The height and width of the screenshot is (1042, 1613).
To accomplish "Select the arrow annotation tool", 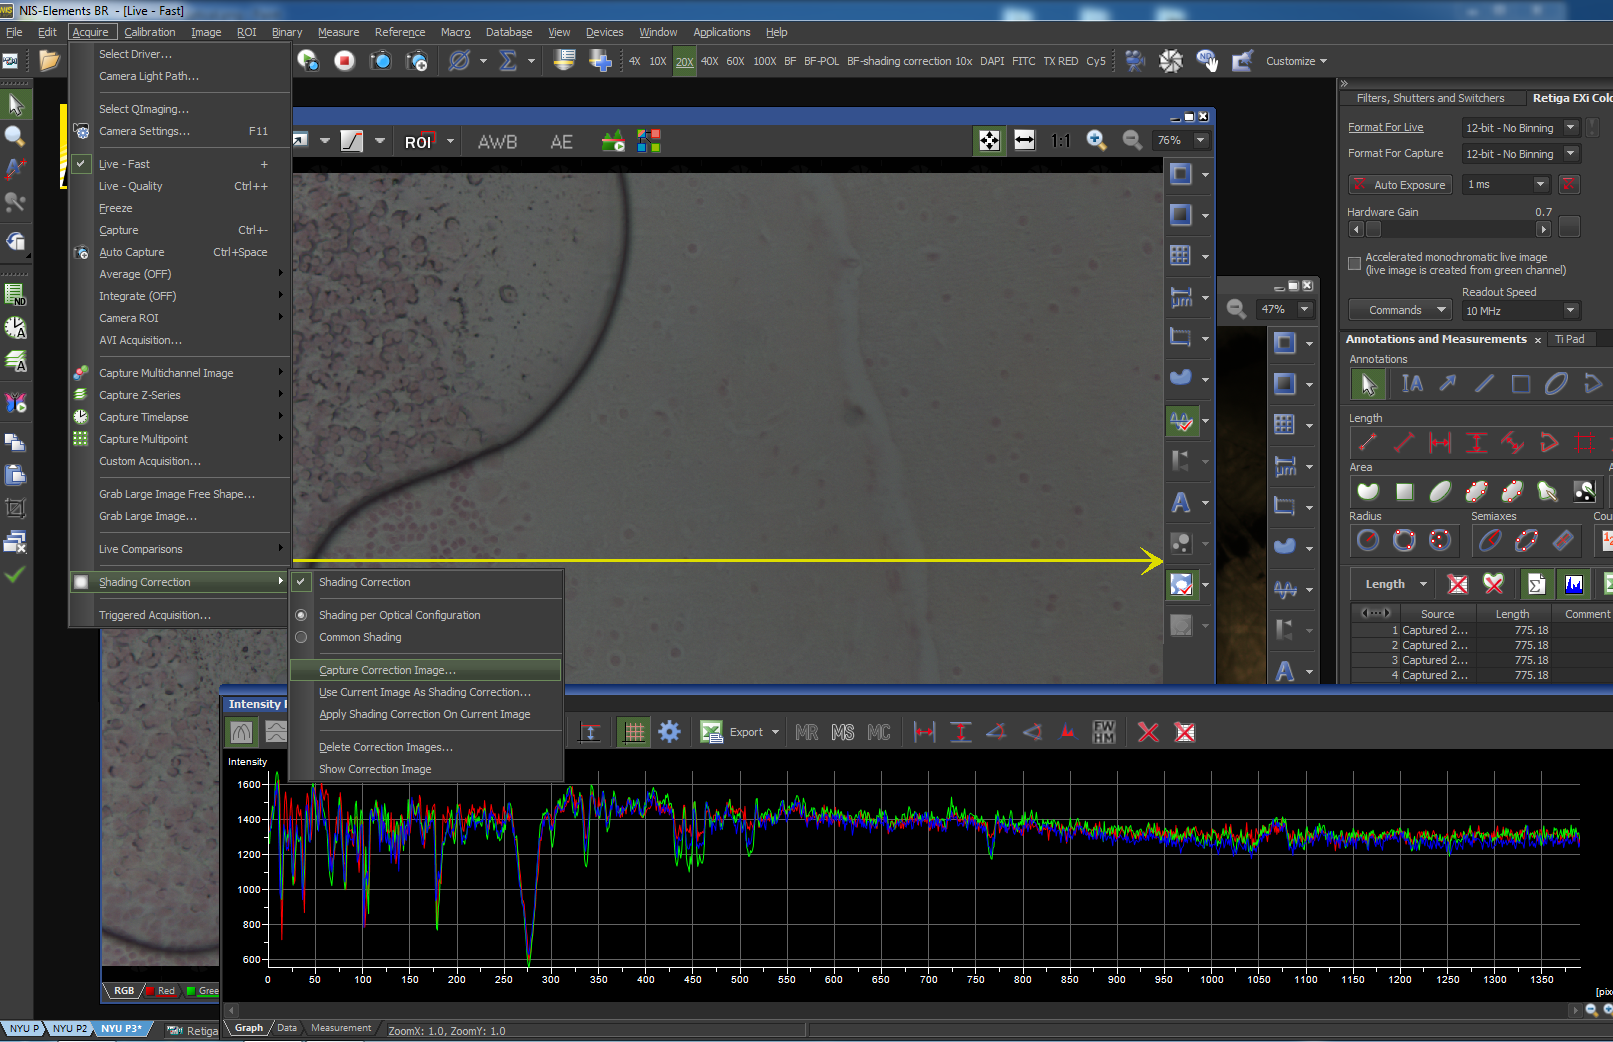I will pos(1448,384).
